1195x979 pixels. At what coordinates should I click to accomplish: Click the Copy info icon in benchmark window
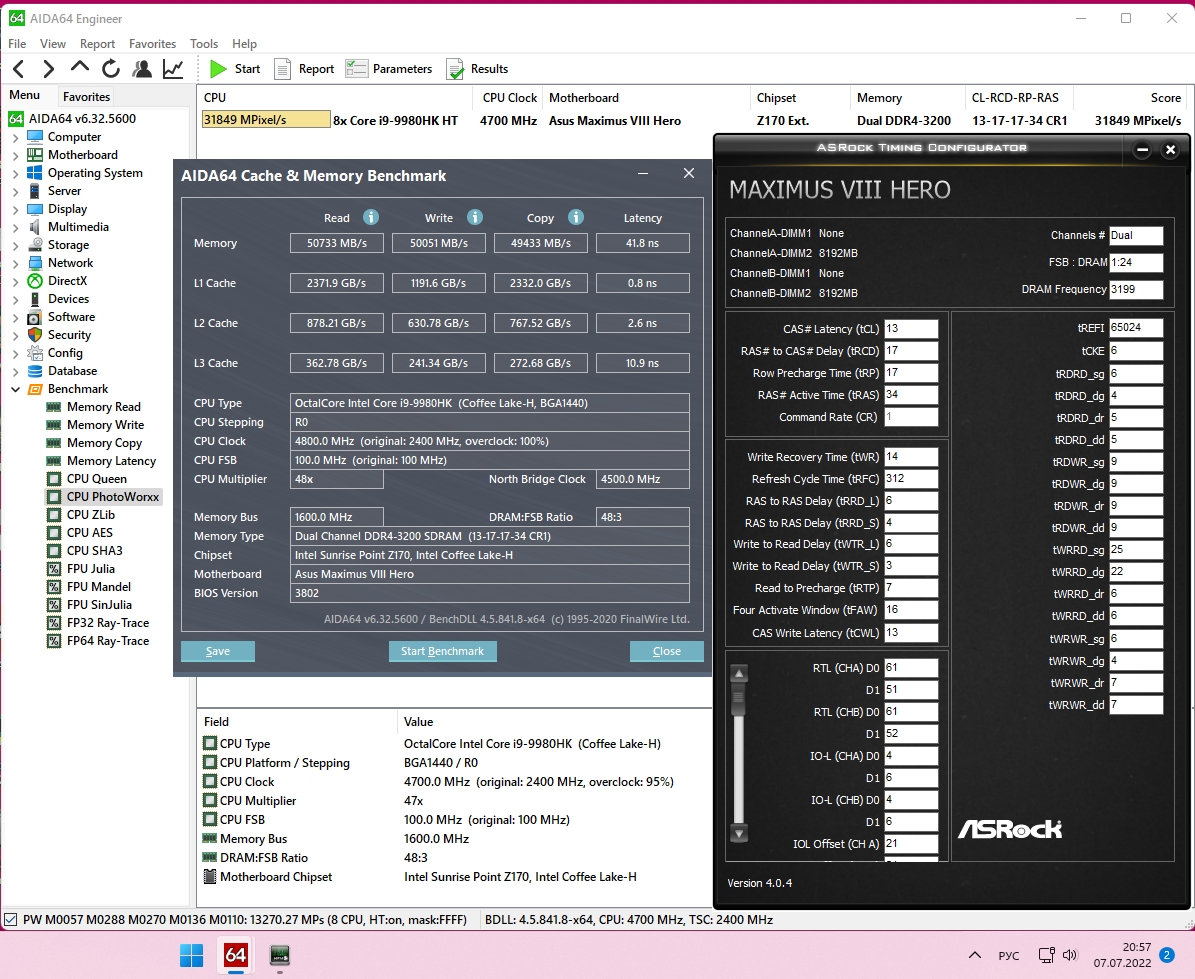pyautogui.click(x=576, y=217)
